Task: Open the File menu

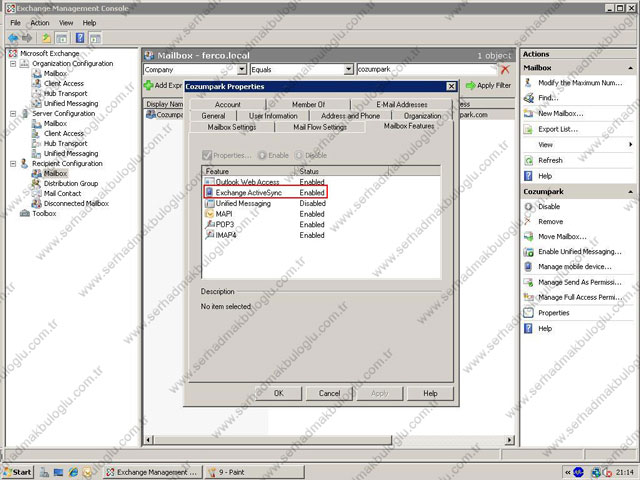Action: tap(16, 23)
